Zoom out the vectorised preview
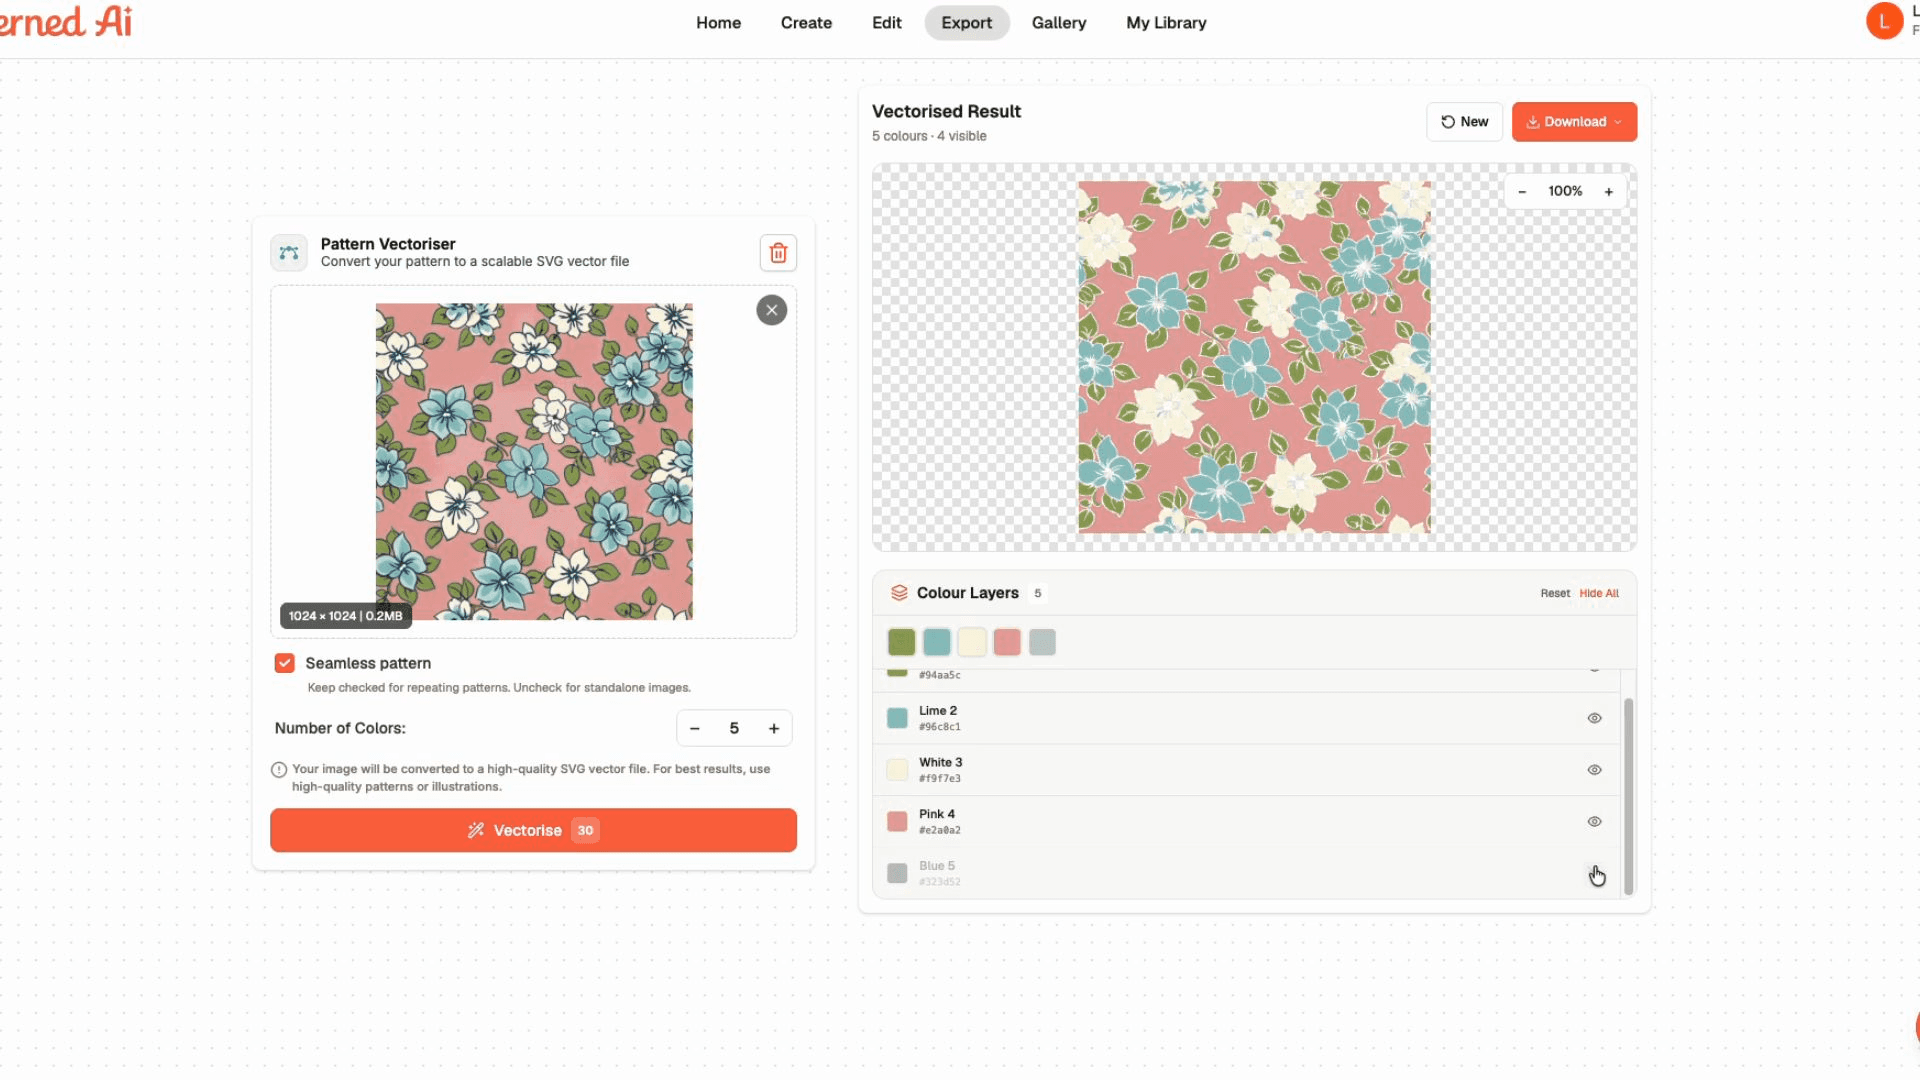This screenshot has height=1080, width=1920. [1522, 192]
